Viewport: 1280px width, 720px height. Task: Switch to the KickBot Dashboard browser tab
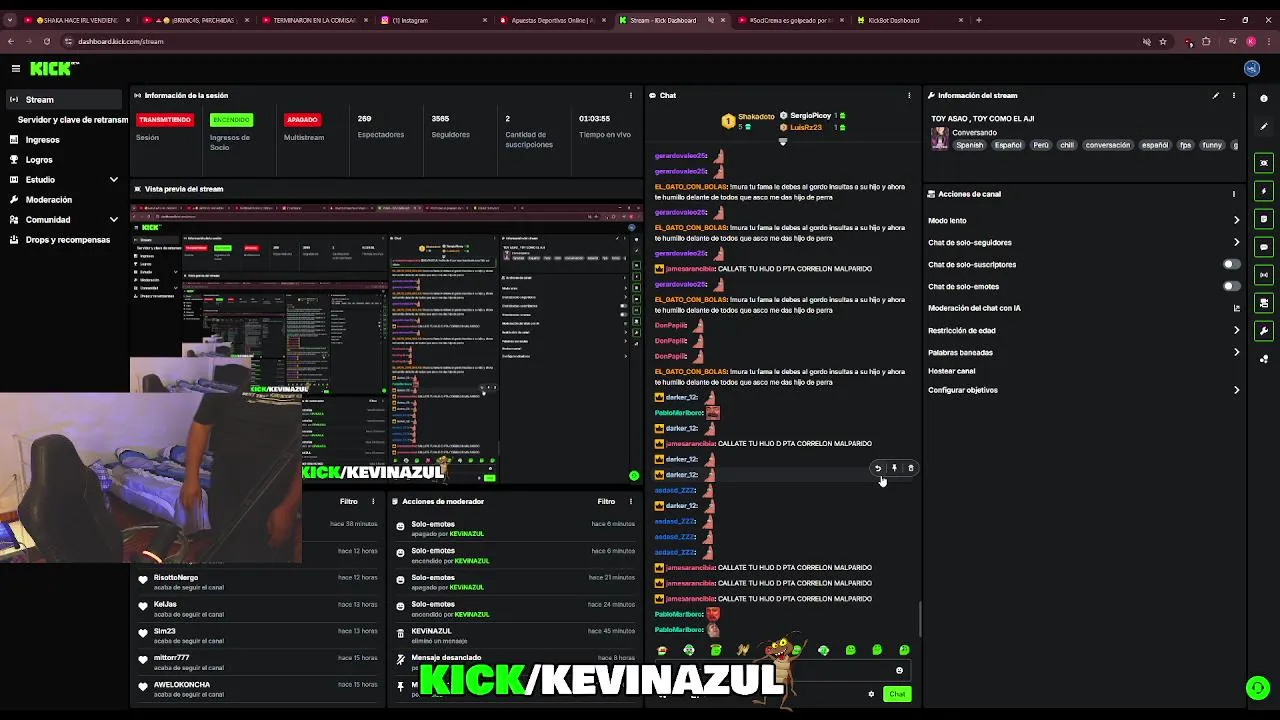click(910, 20)
